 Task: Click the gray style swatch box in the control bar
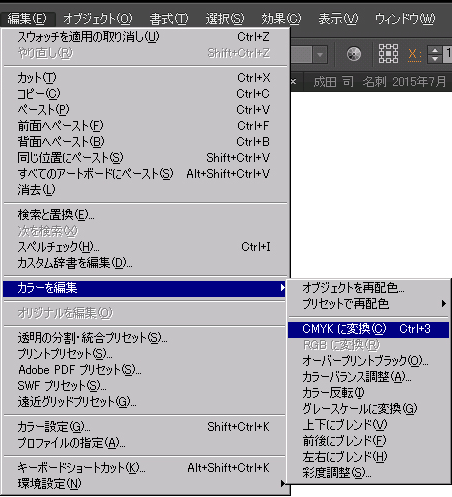(x=302, y=54)
